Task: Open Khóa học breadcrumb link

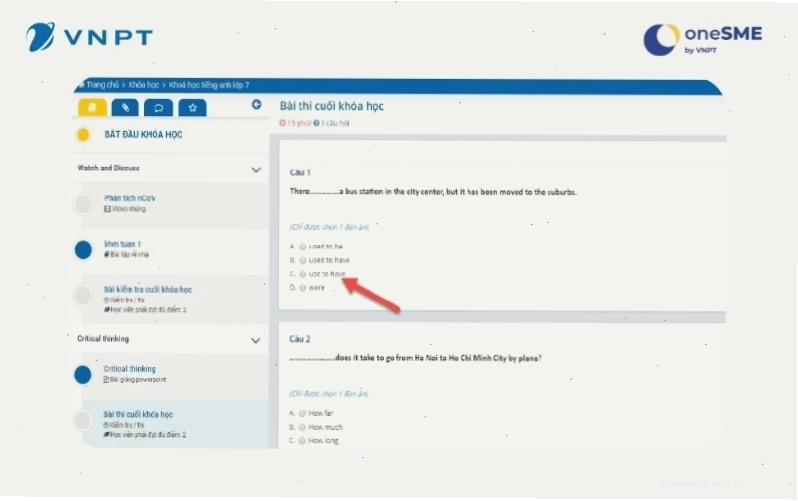Action: click(x=144, y=85)
